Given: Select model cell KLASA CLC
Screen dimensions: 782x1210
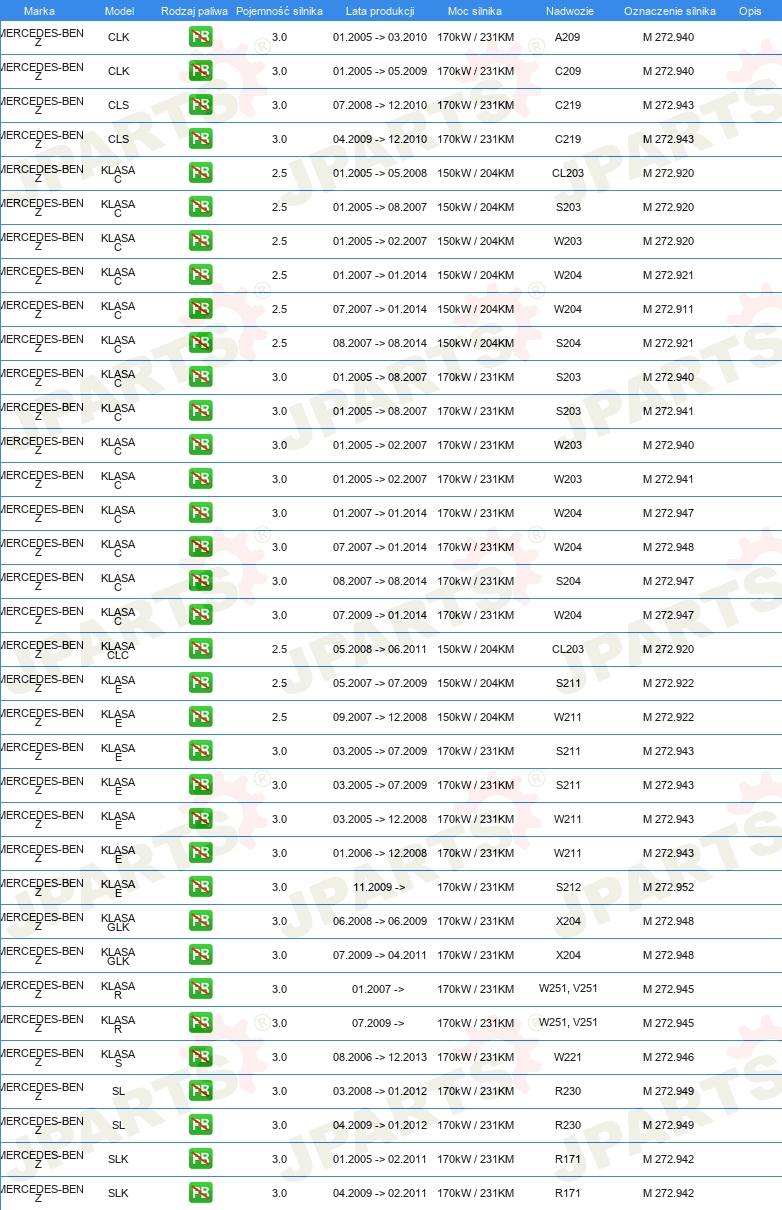Looking at the screenshot, I should [118, 650].
